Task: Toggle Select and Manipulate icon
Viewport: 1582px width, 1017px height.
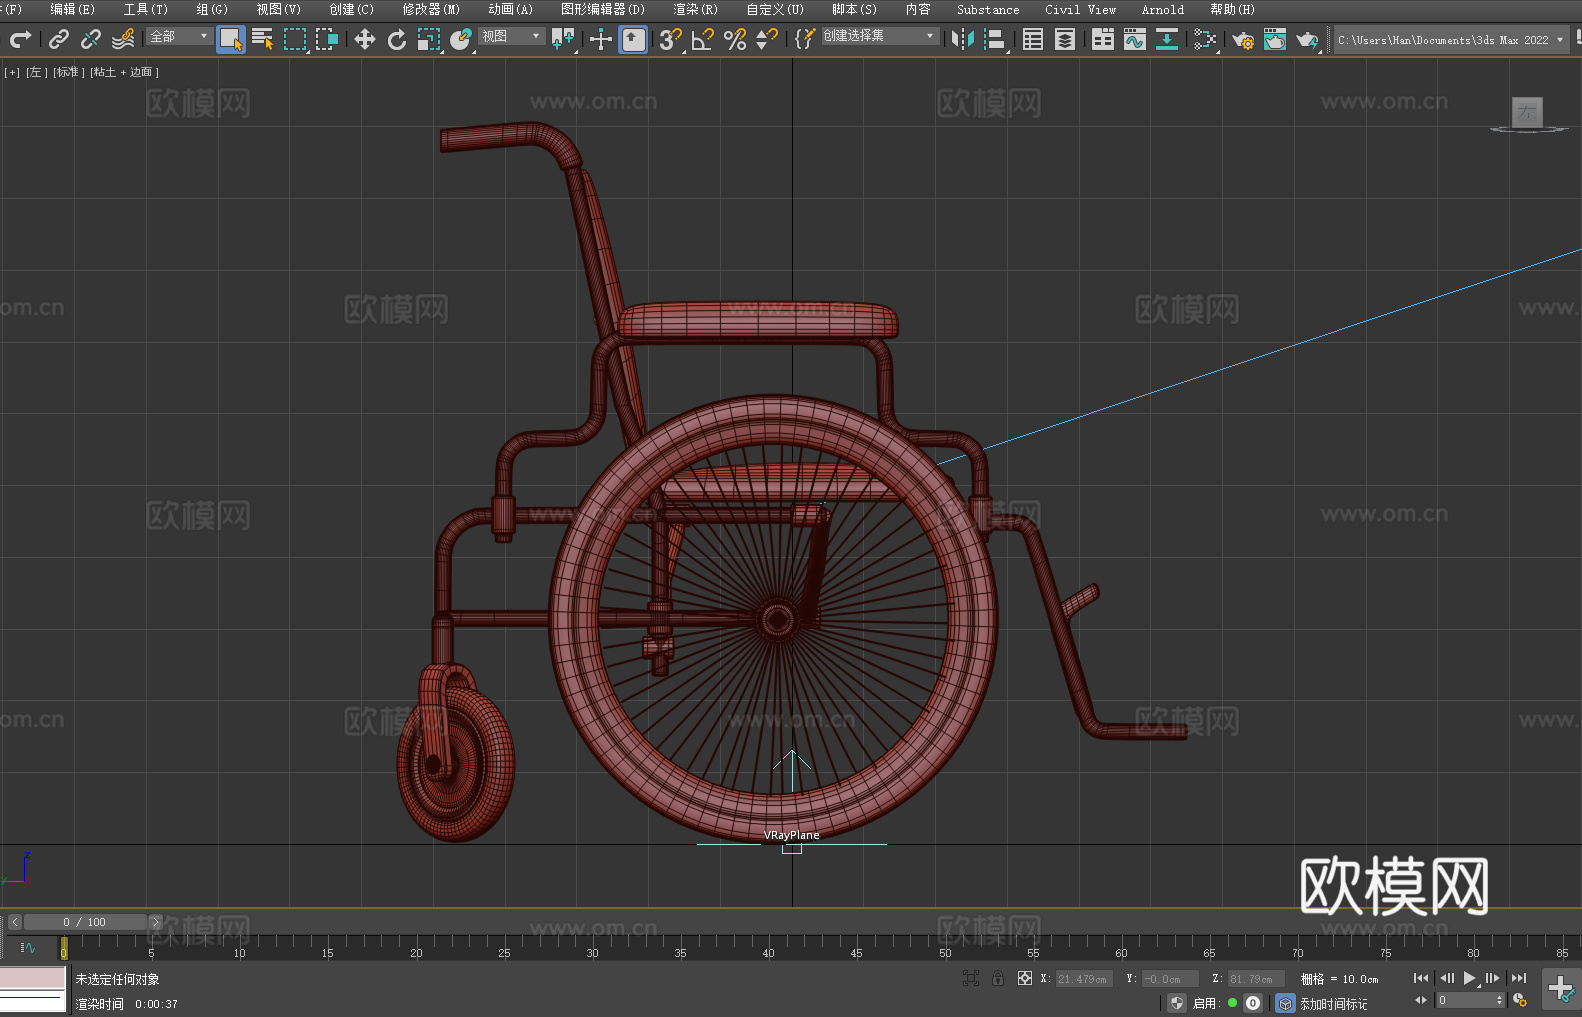Action: click(601, 39)
